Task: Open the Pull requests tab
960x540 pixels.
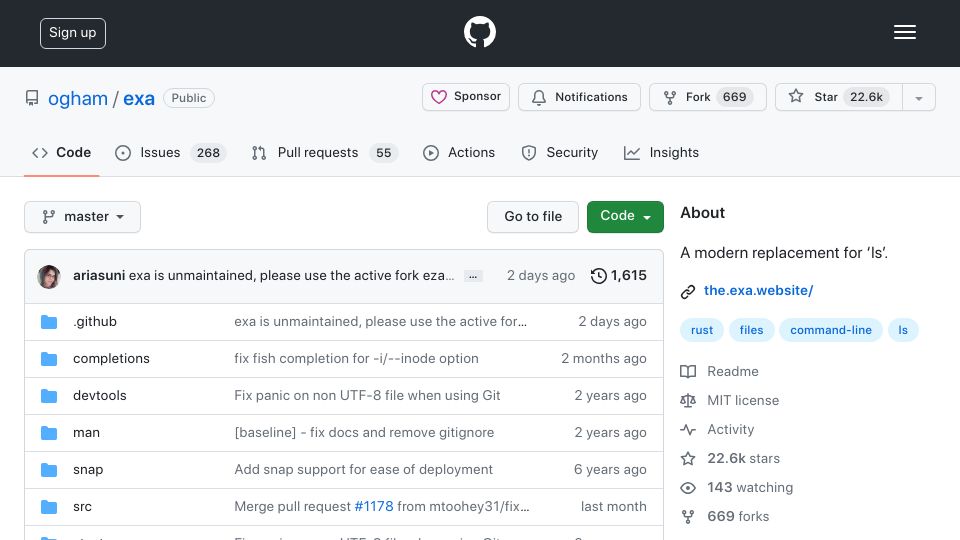Action: [x=324, y=152]
